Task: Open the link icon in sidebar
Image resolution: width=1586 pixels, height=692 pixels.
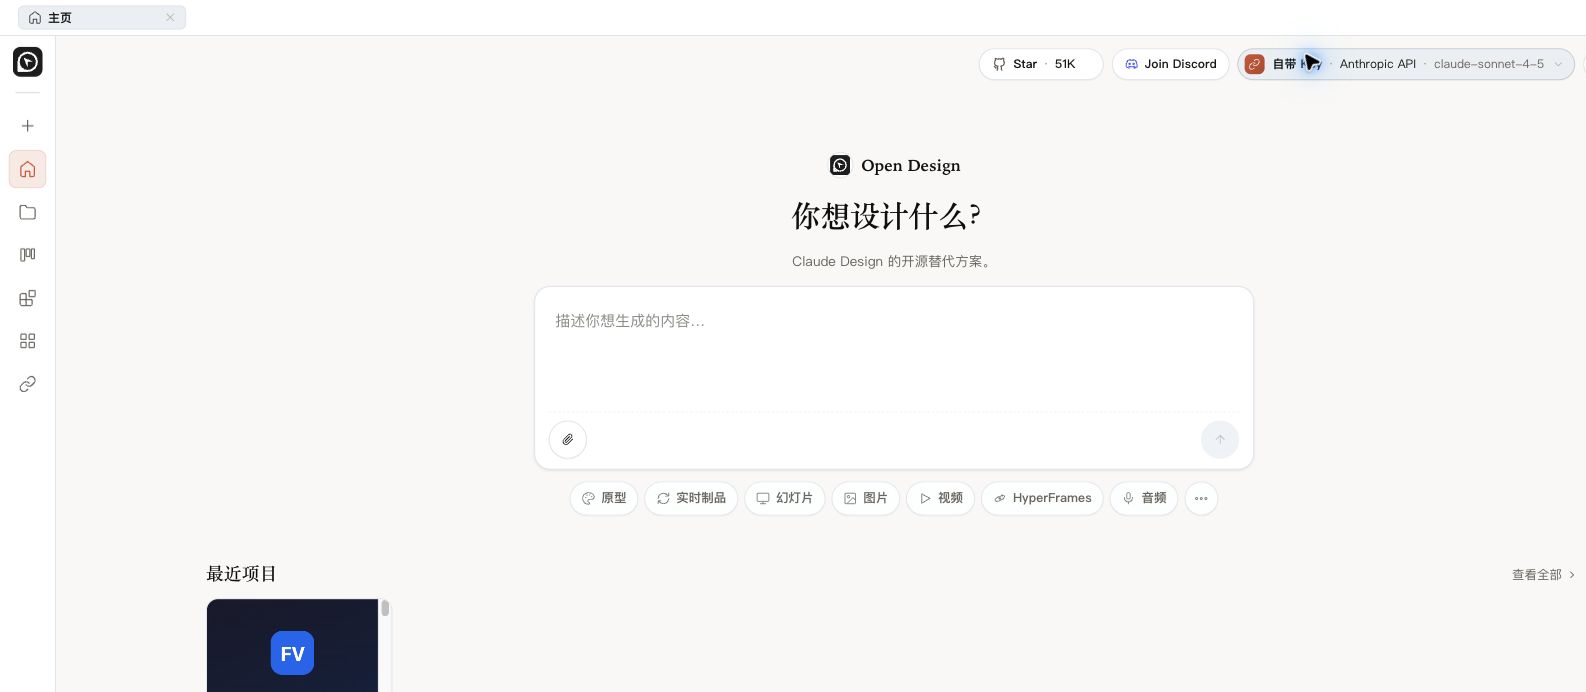Action: click(28, 384)
